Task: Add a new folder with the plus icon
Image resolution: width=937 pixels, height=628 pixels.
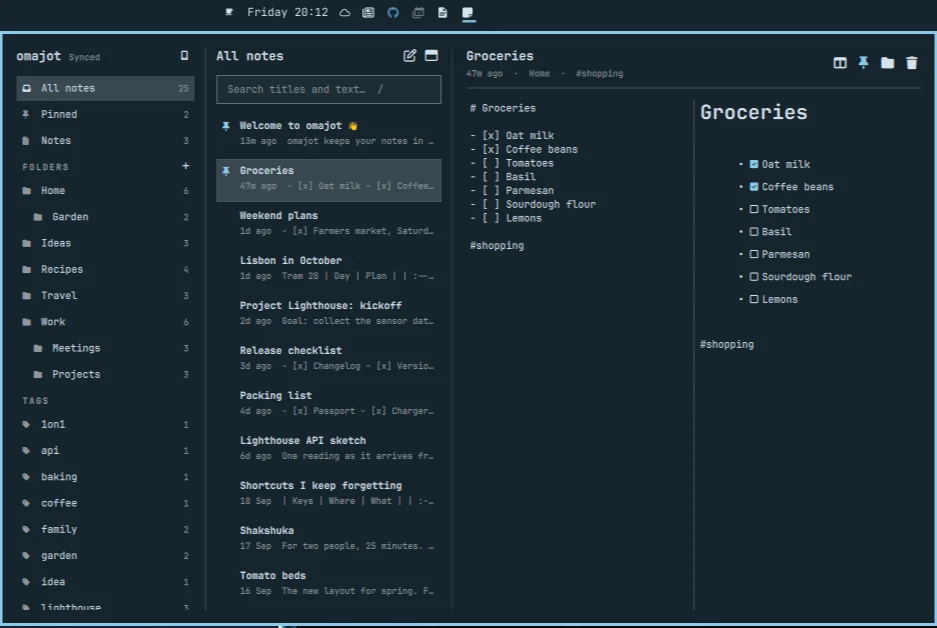Action: coord(185,166)
